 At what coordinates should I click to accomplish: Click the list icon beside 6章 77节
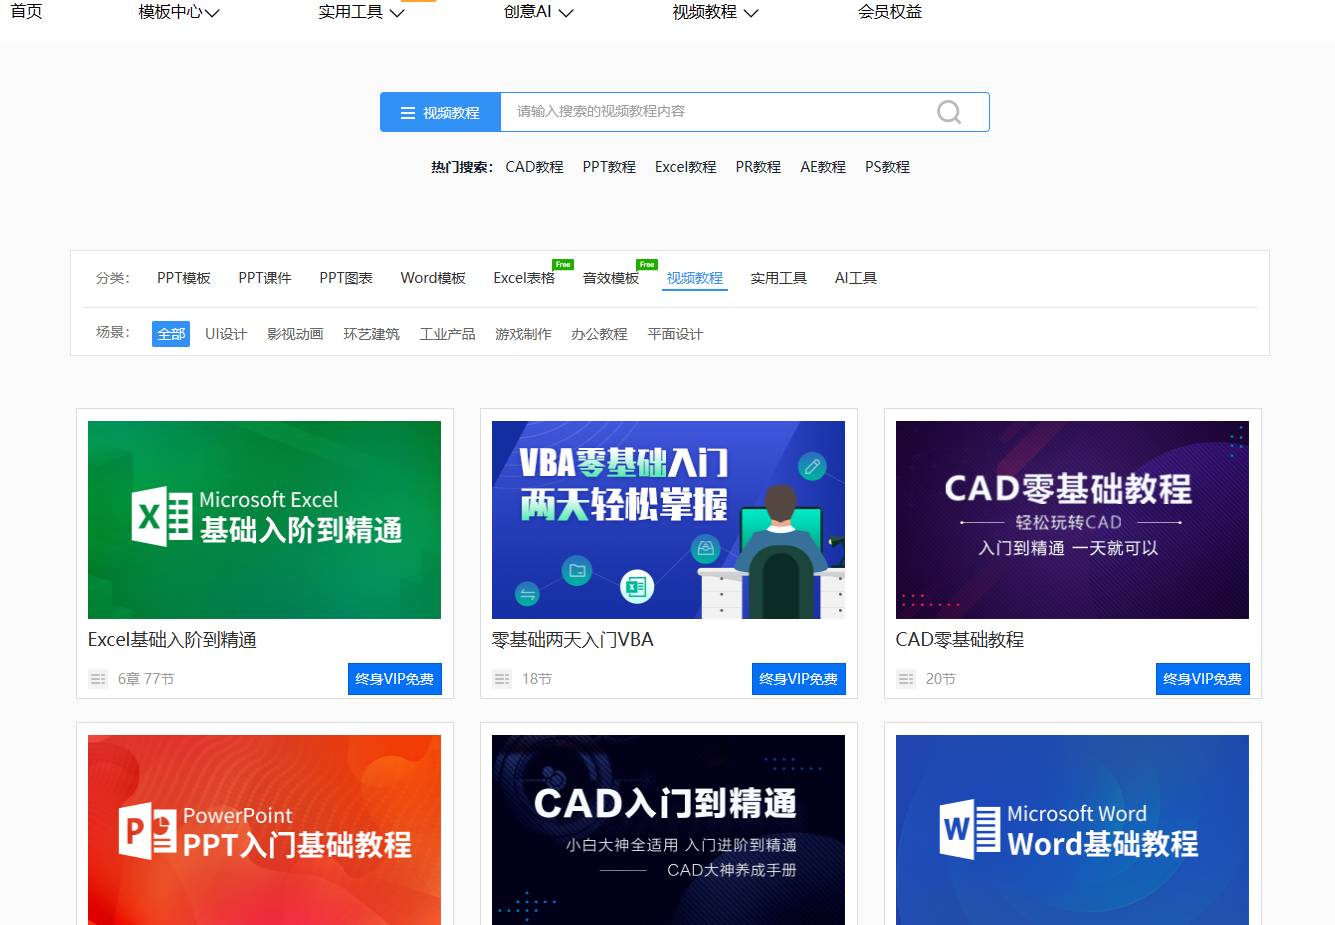(98, 679)
